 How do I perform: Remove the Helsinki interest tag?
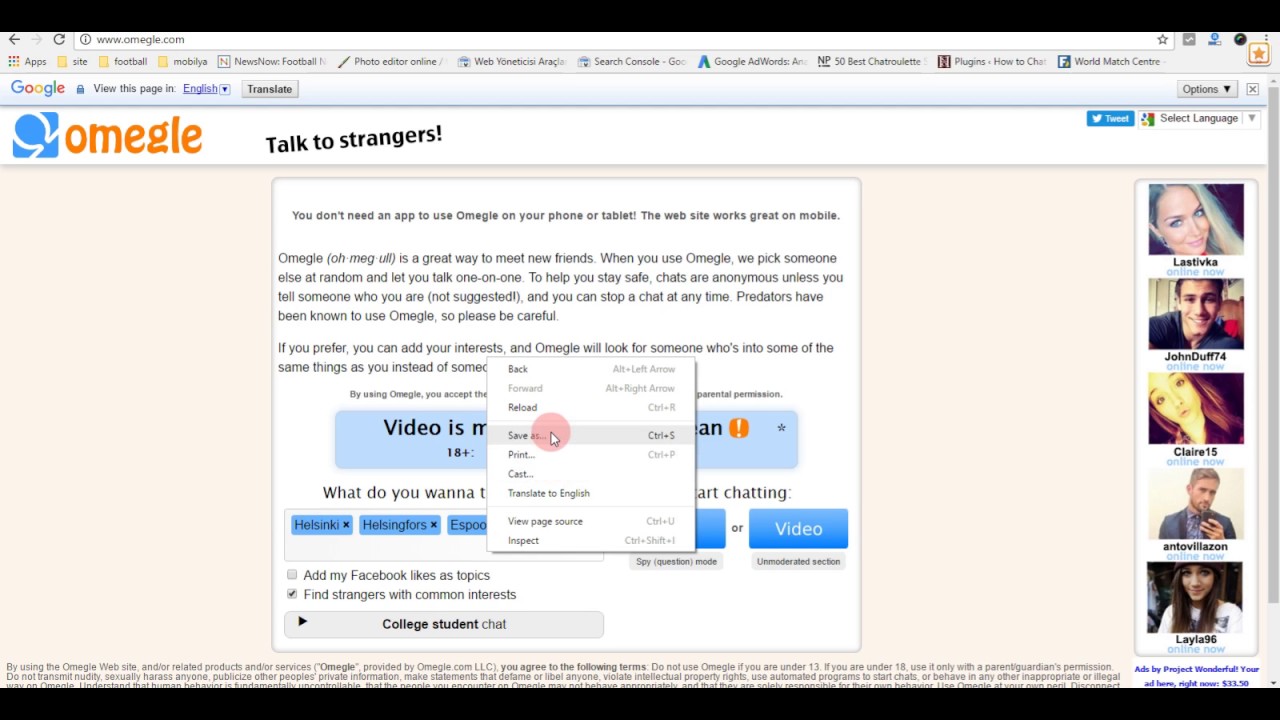346,524
